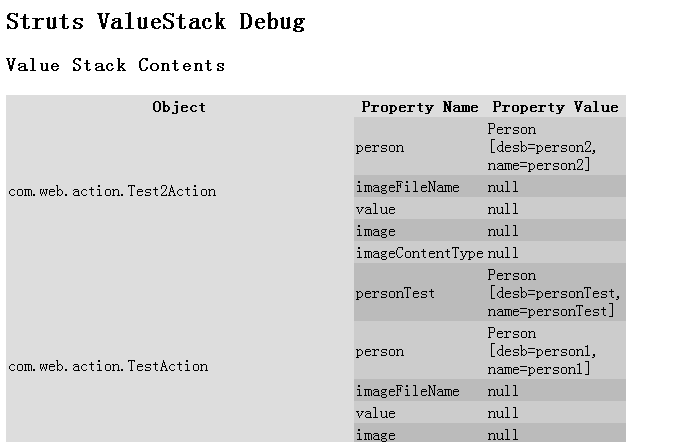This screenshot has width=689, height=442.
Task: Click the Object column header
Action: [179, 107]
